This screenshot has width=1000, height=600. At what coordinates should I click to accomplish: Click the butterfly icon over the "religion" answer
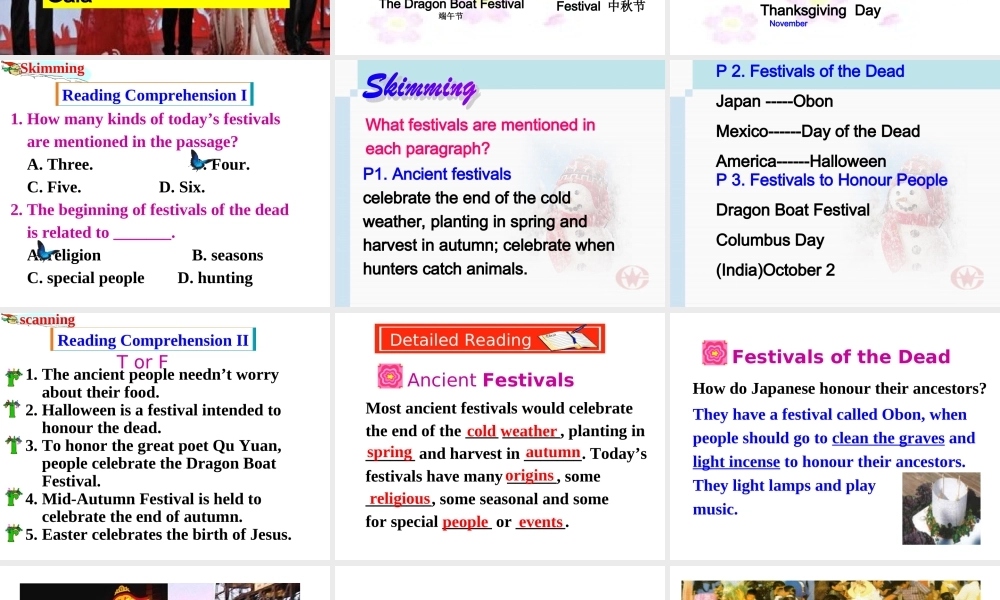click(47, 251)
